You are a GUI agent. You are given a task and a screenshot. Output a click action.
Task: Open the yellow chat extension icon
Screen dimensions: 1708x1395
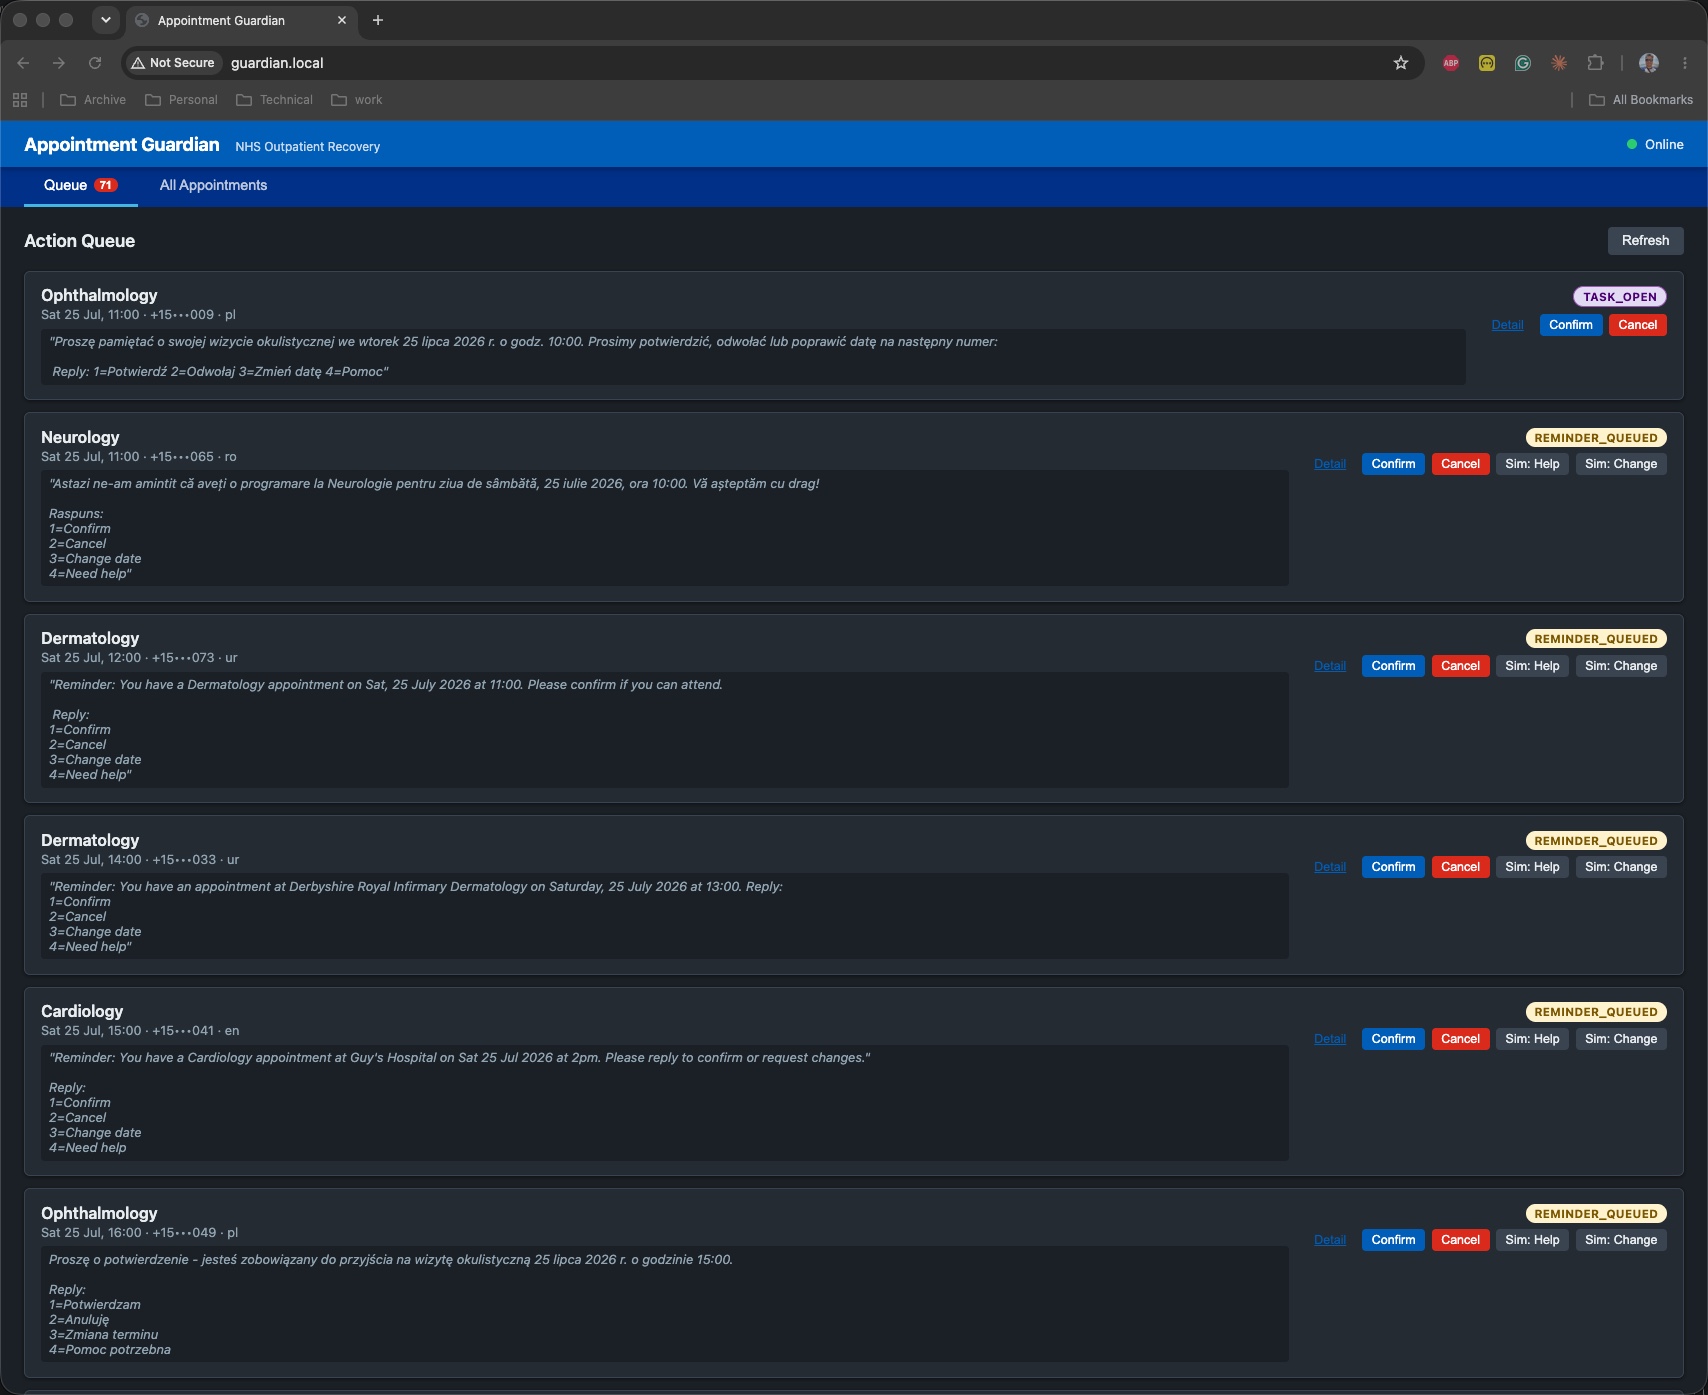pyautogui.click(x=1487, y=63)
